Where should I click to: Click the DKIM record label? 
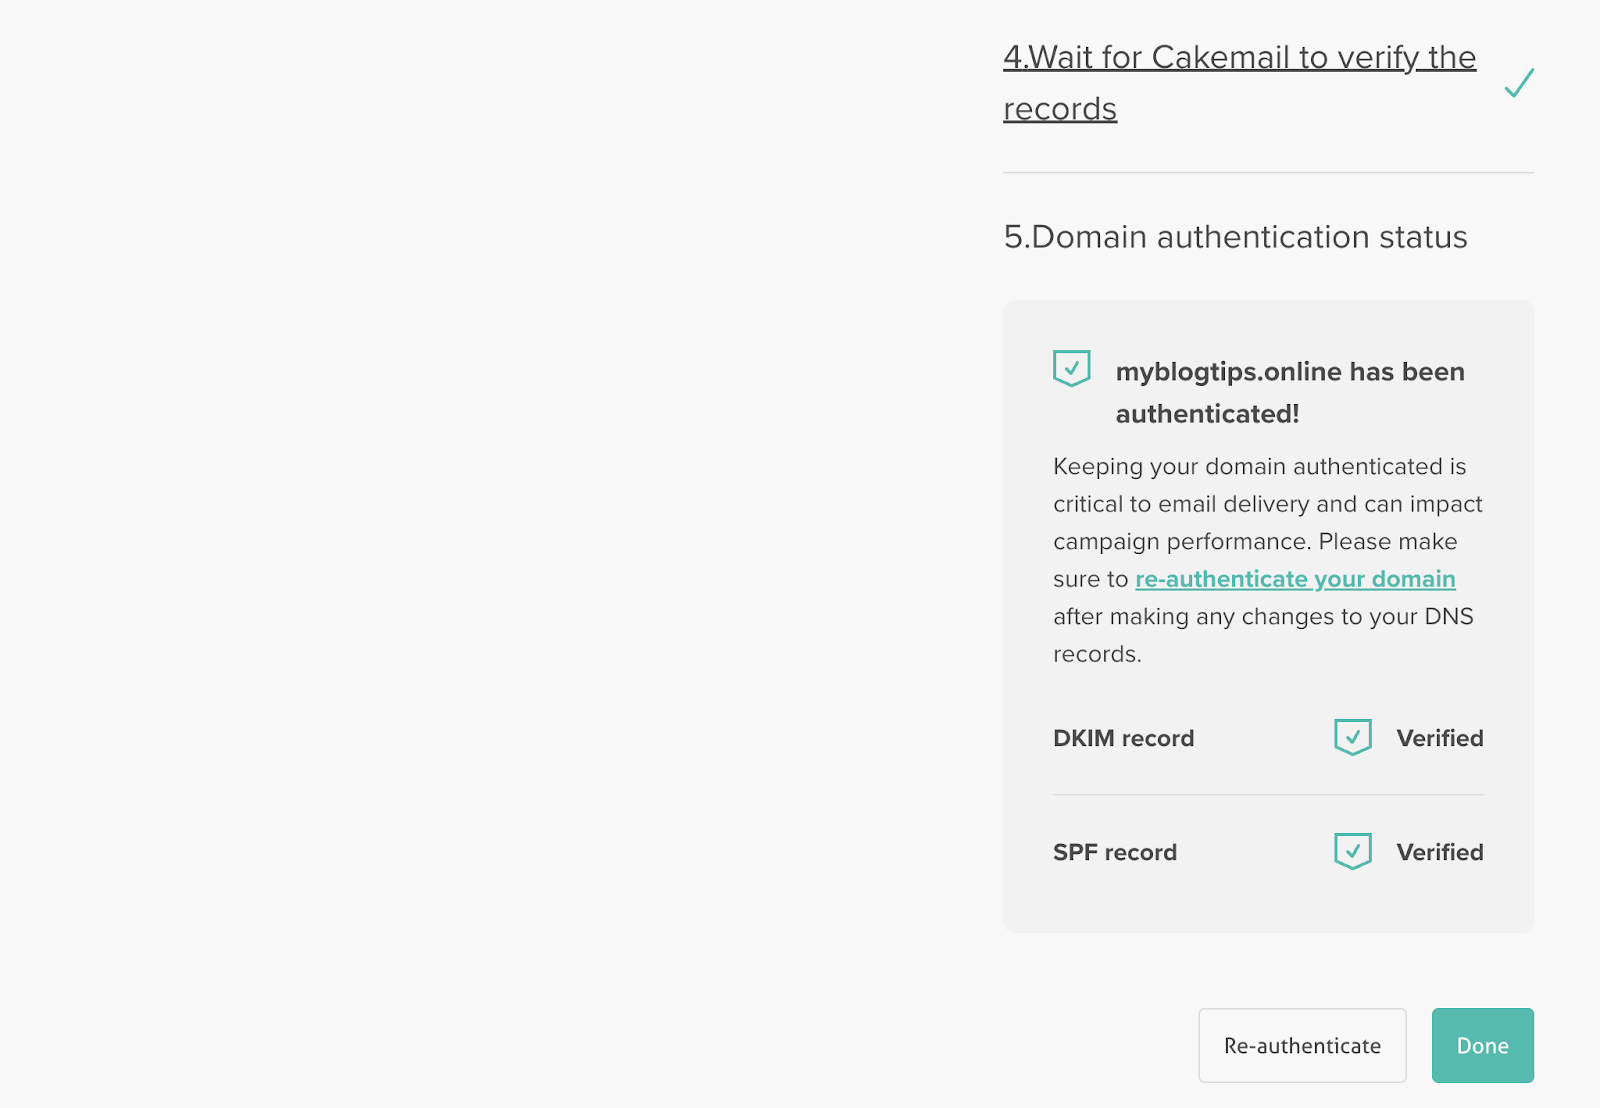click(1123, 738)
